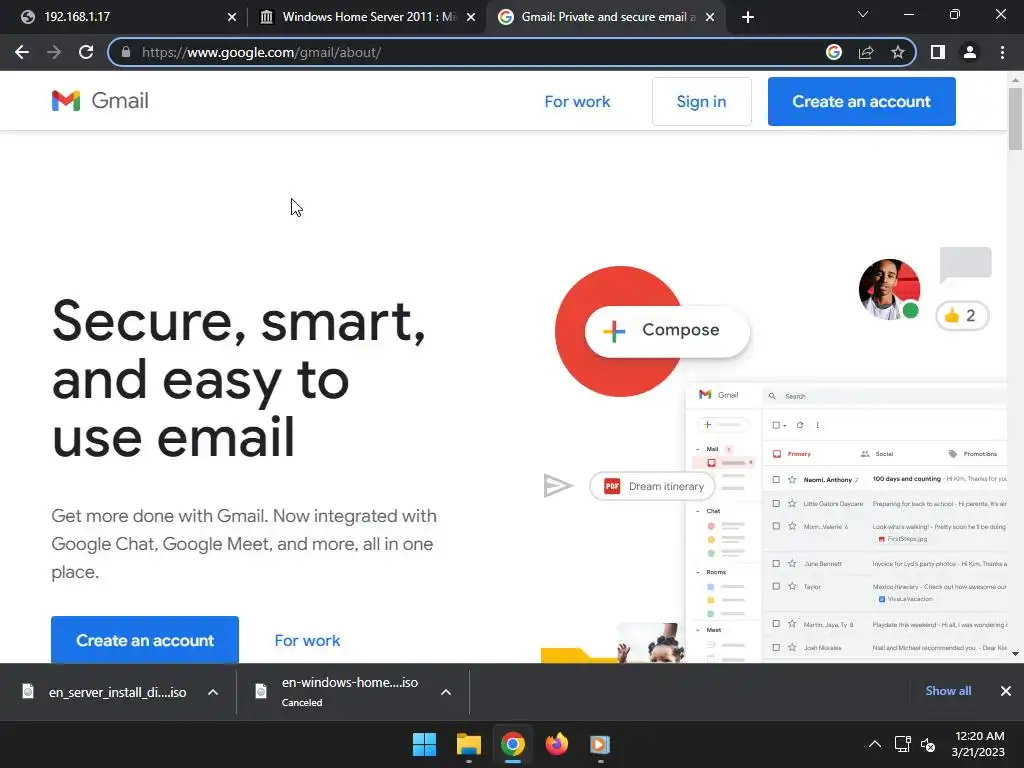This screenshot has height=768, width=1024.
Task: Click the Search box in inbox preview
Action: [x=885, y=396]
